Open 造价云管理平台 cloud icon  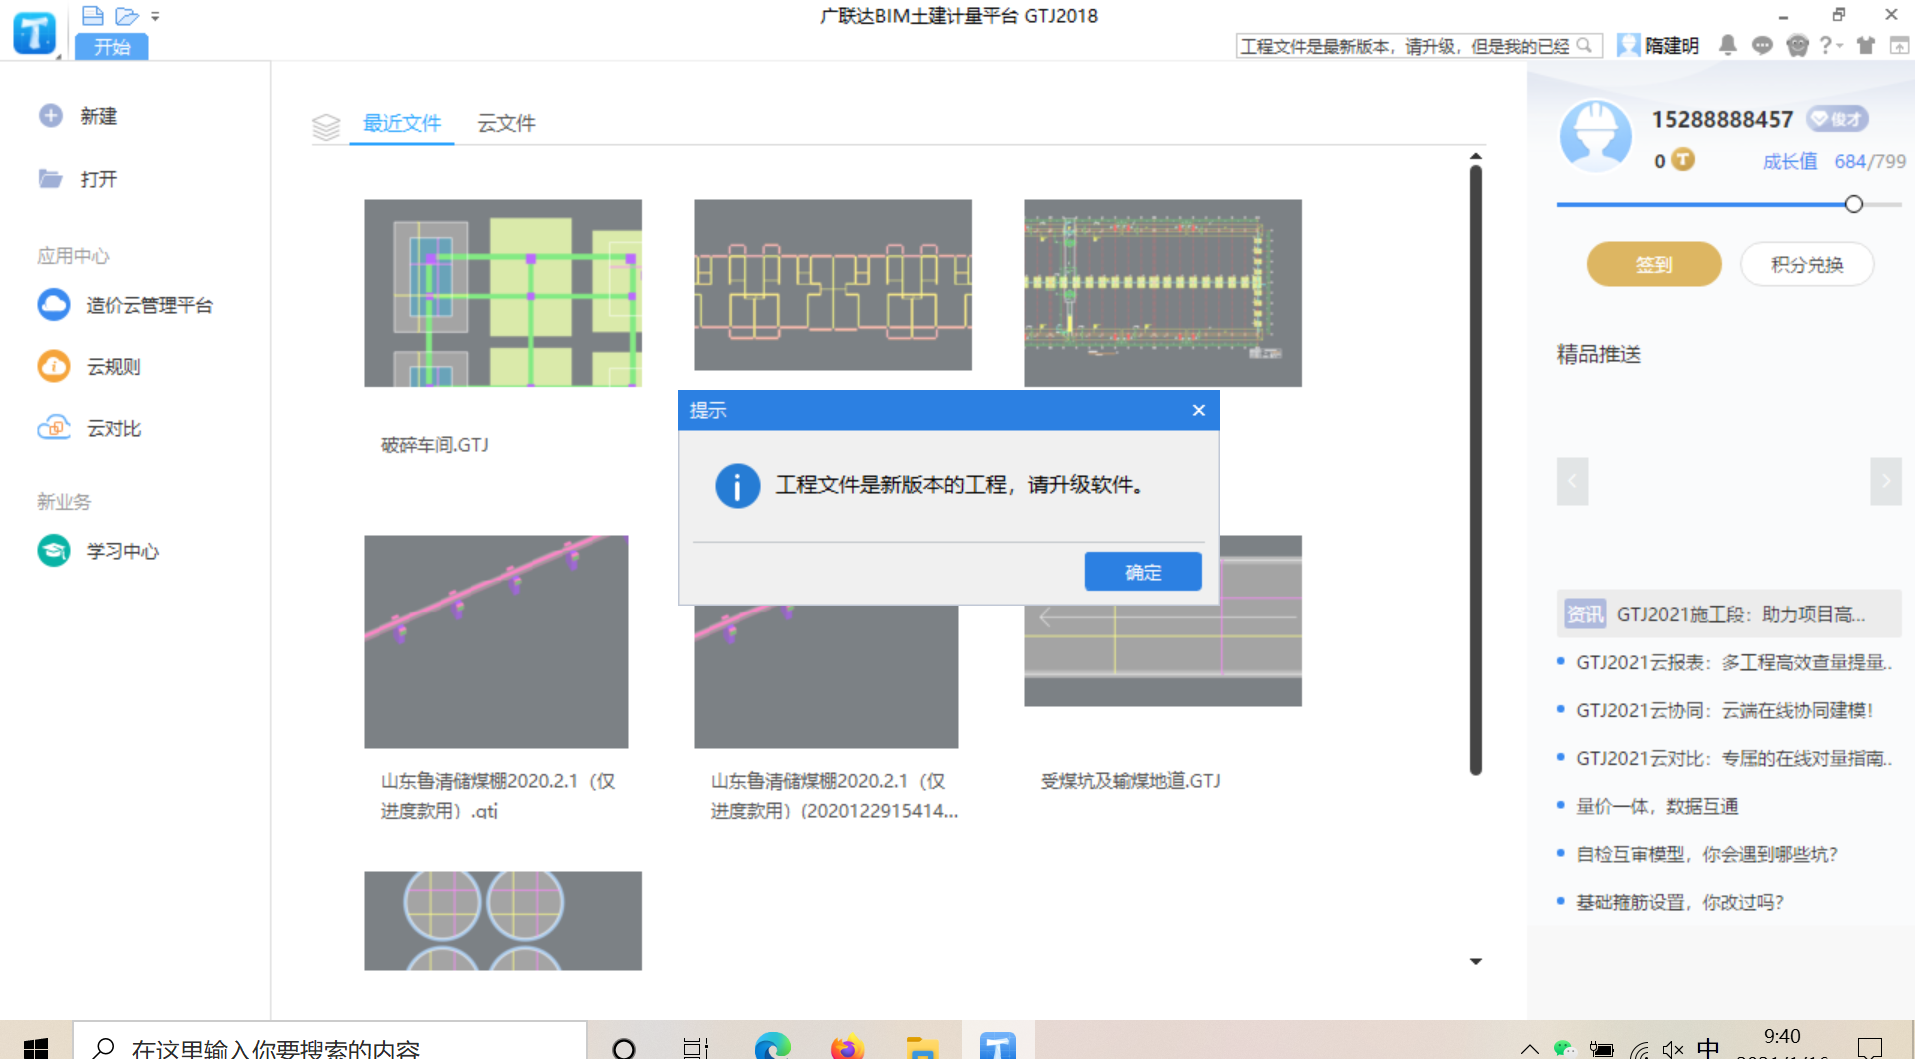point(54,305)
